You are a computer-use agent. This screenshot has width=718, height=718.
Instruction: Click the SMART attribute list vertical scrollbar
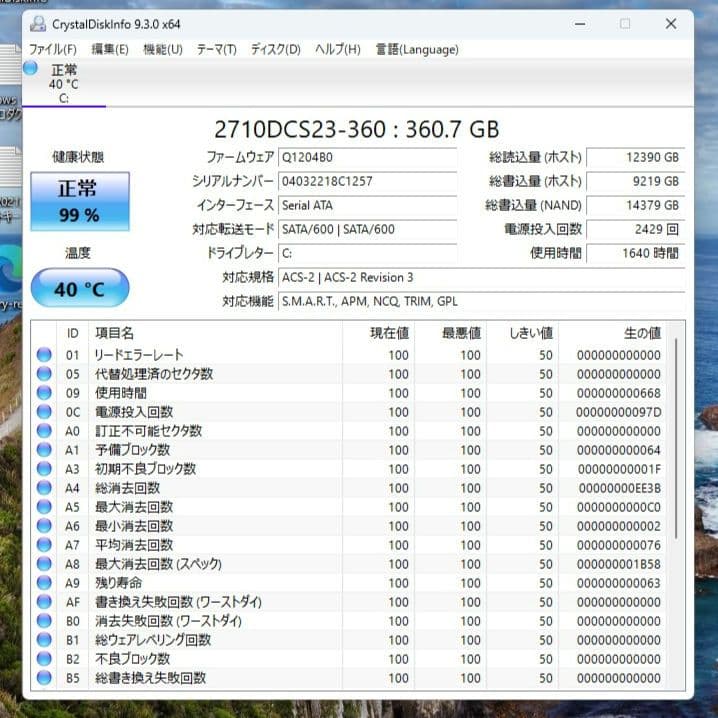tap(676, 439)
